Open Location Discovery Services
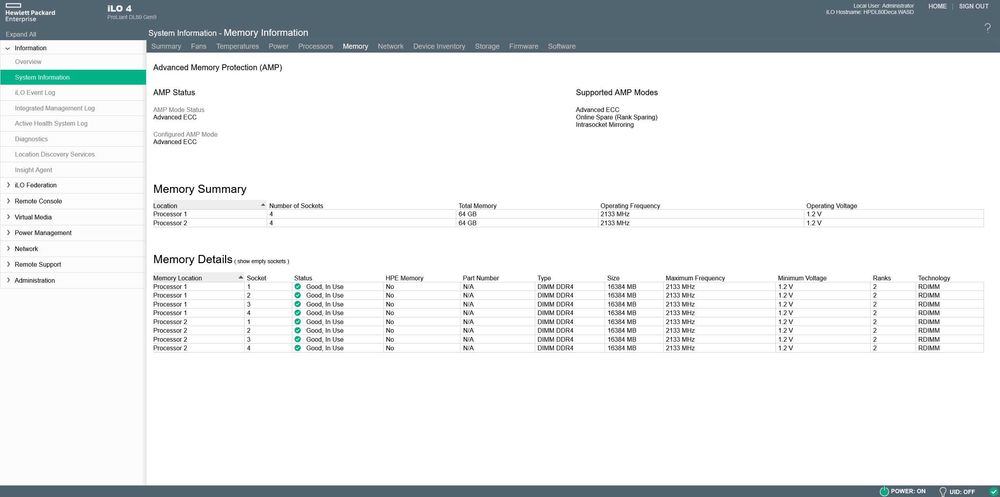 point(55,154)
